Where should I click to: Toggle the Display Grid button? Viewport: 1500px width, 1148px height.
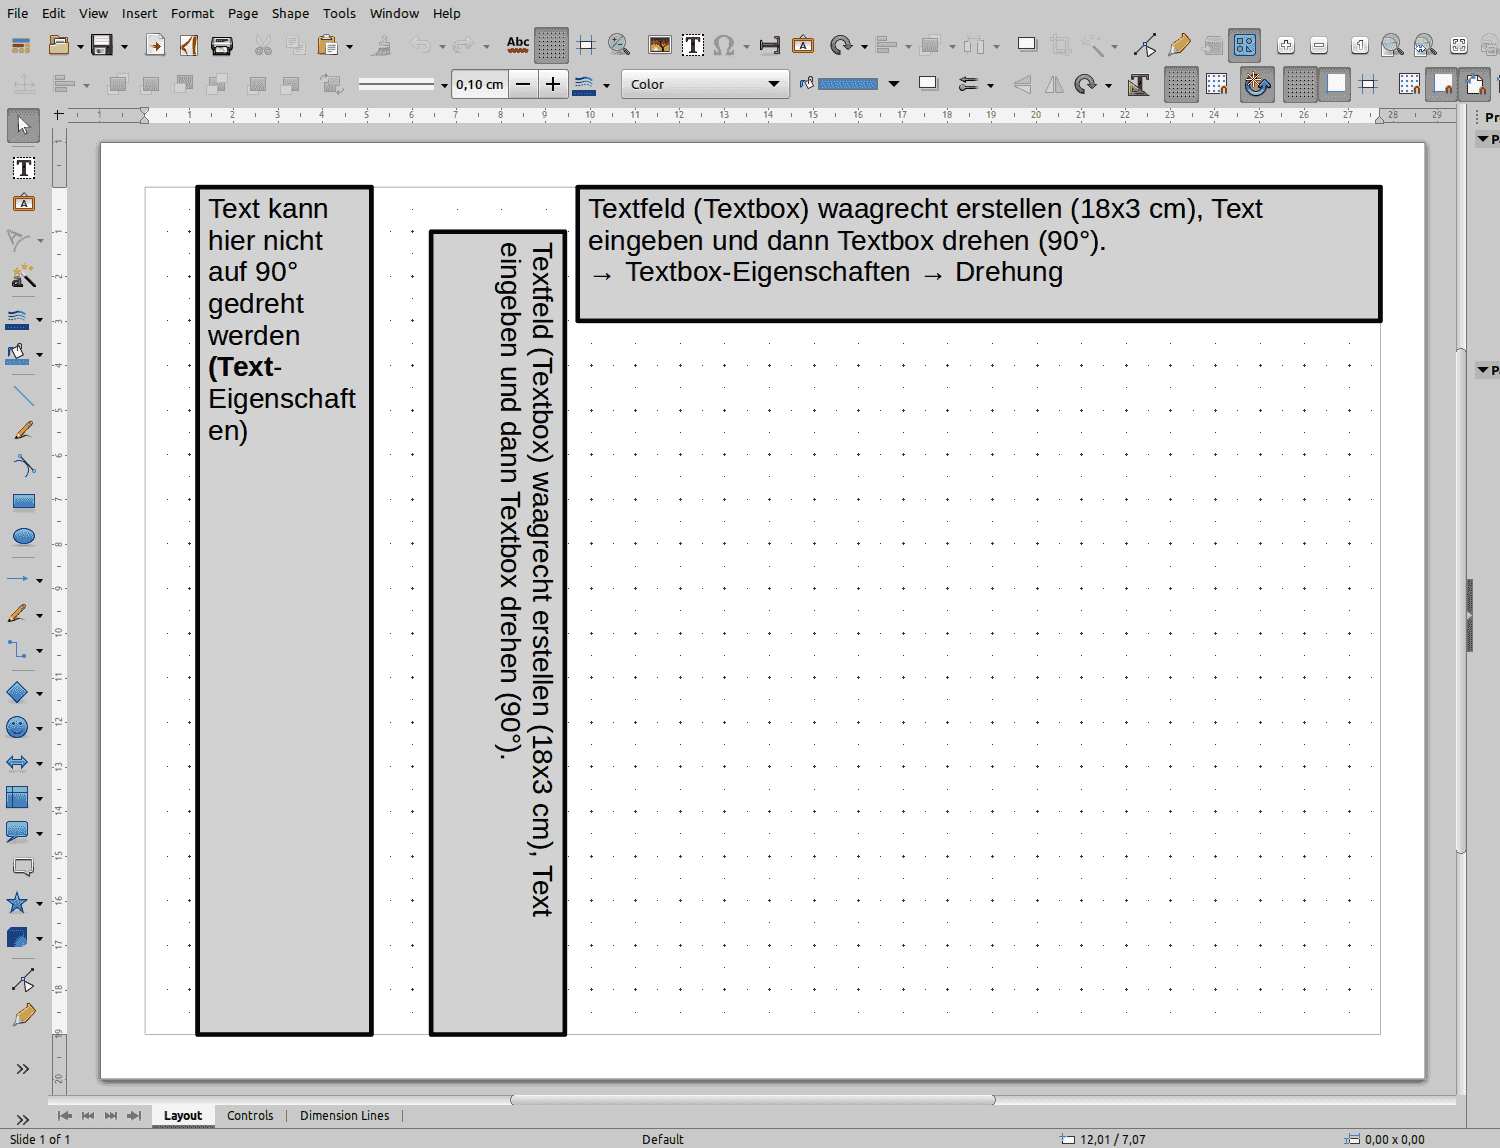pyautogui.click(x=551, y=45)
